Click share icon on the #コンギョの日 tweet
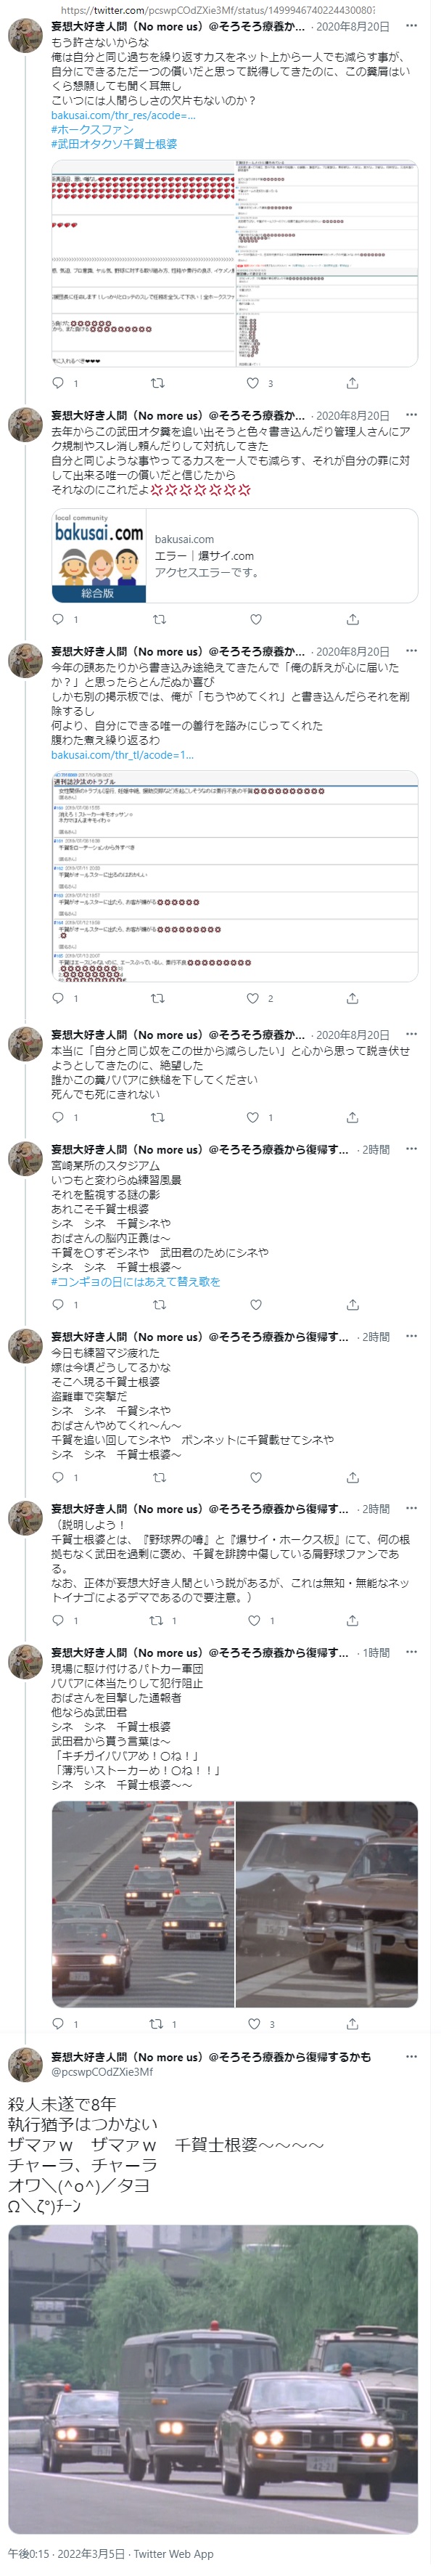 352,1304
